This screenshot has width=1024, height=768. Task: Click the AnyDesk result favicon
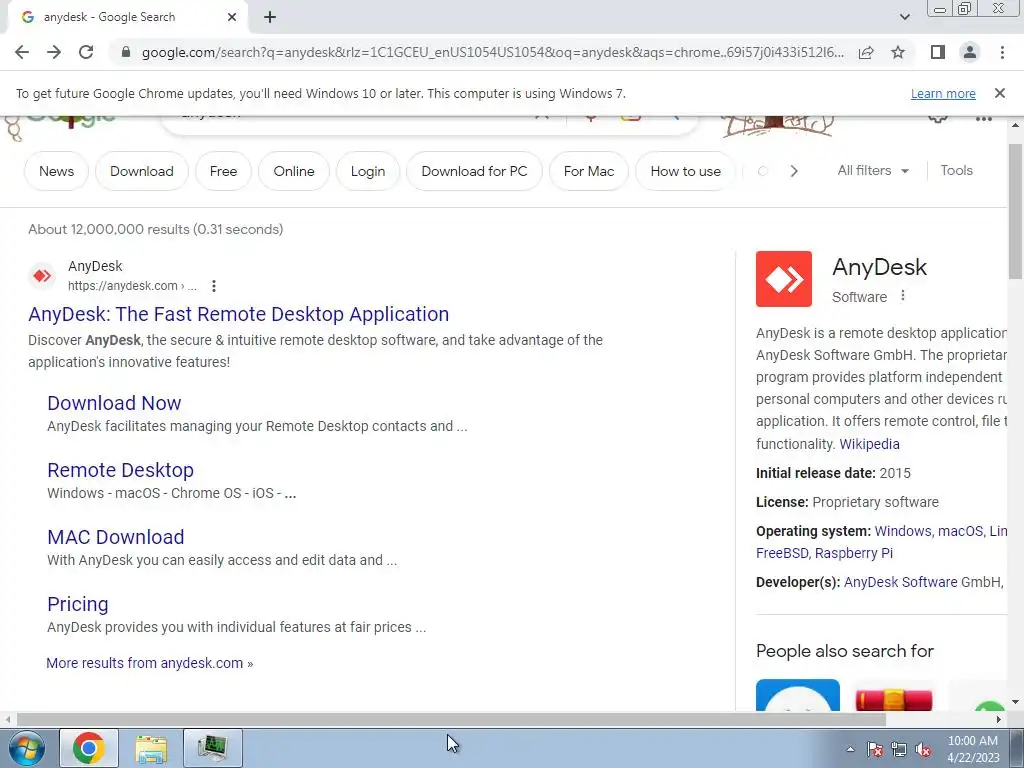(x=42, y=276)
